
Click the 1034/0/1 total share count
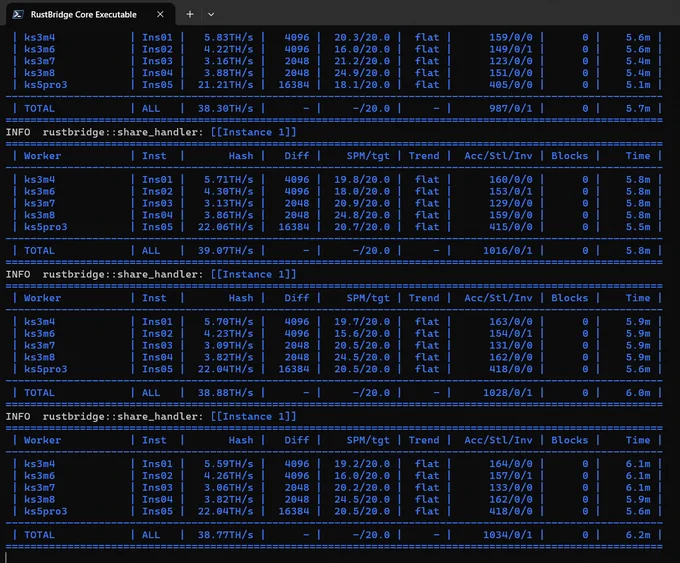[x=508, y=535]
